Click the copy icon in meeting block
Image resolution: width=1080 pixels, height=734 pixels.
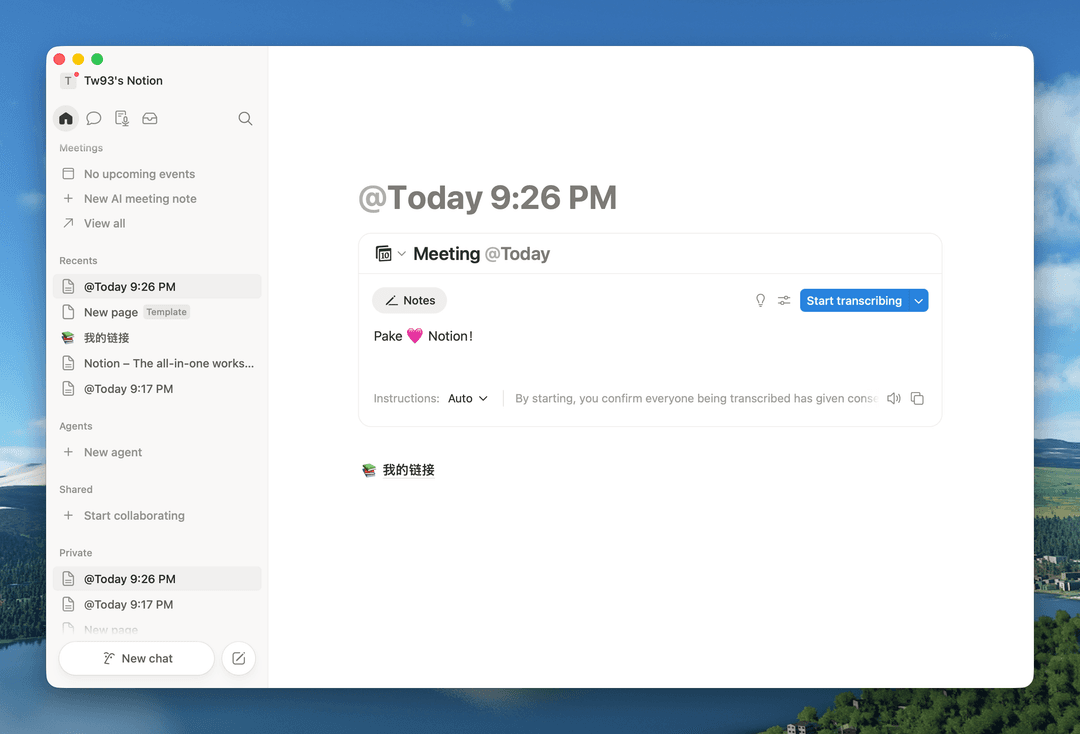click(x=917, y=398)
